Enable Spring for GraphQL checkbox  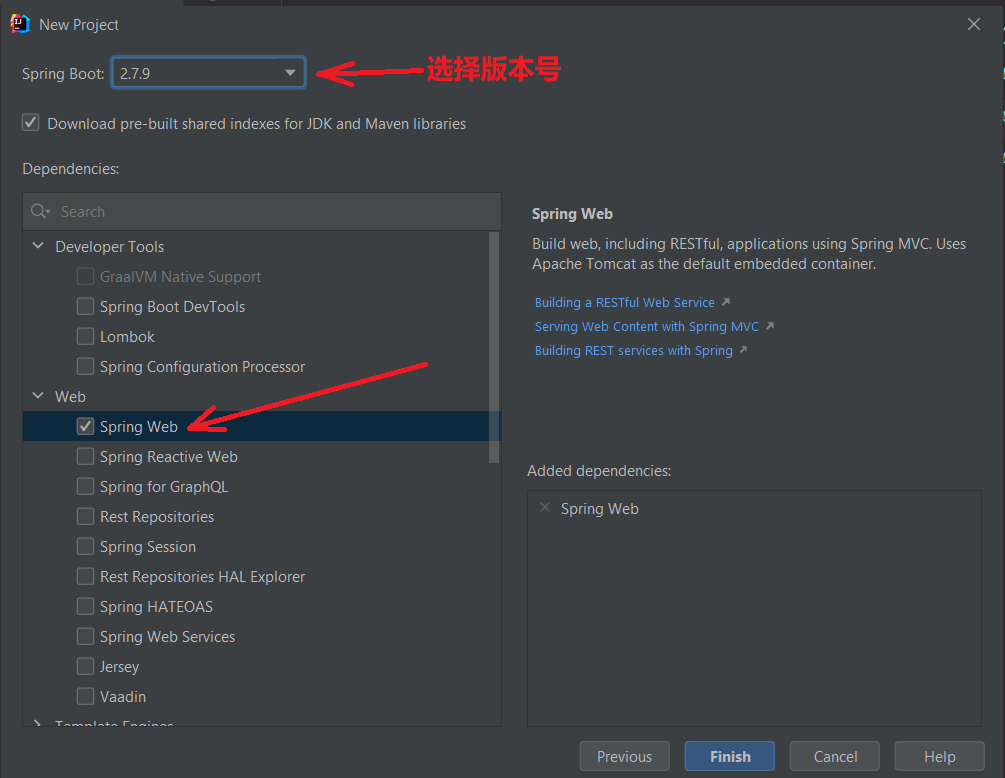coord(85,486)
